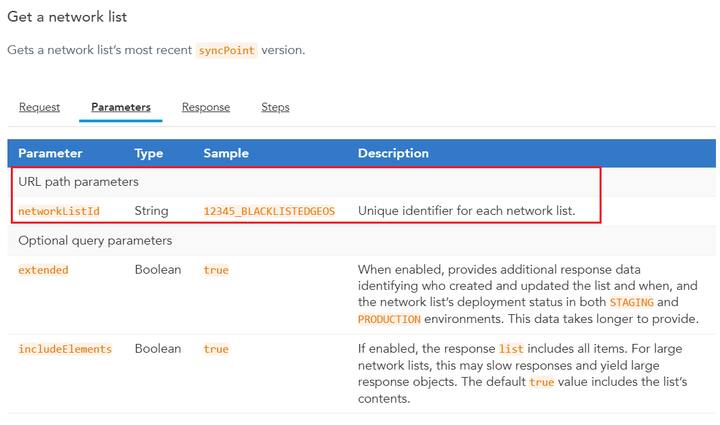Click the true sample for includeElements
The height and width of the screenshot is (425, 720).
coord(216,349)
